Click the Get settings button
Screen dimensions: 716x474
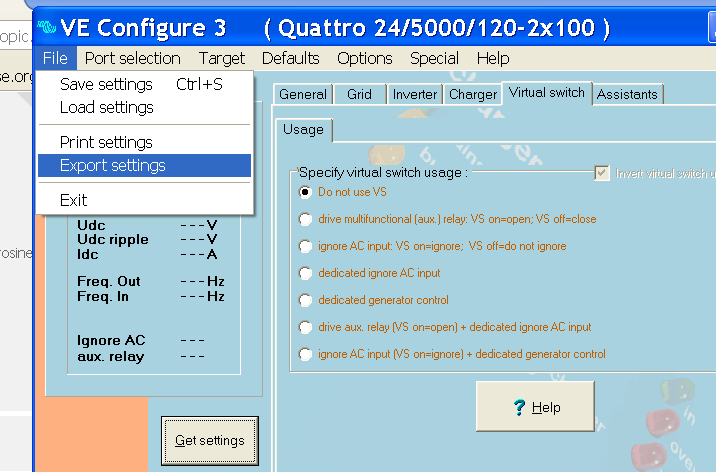coord(210,441)
